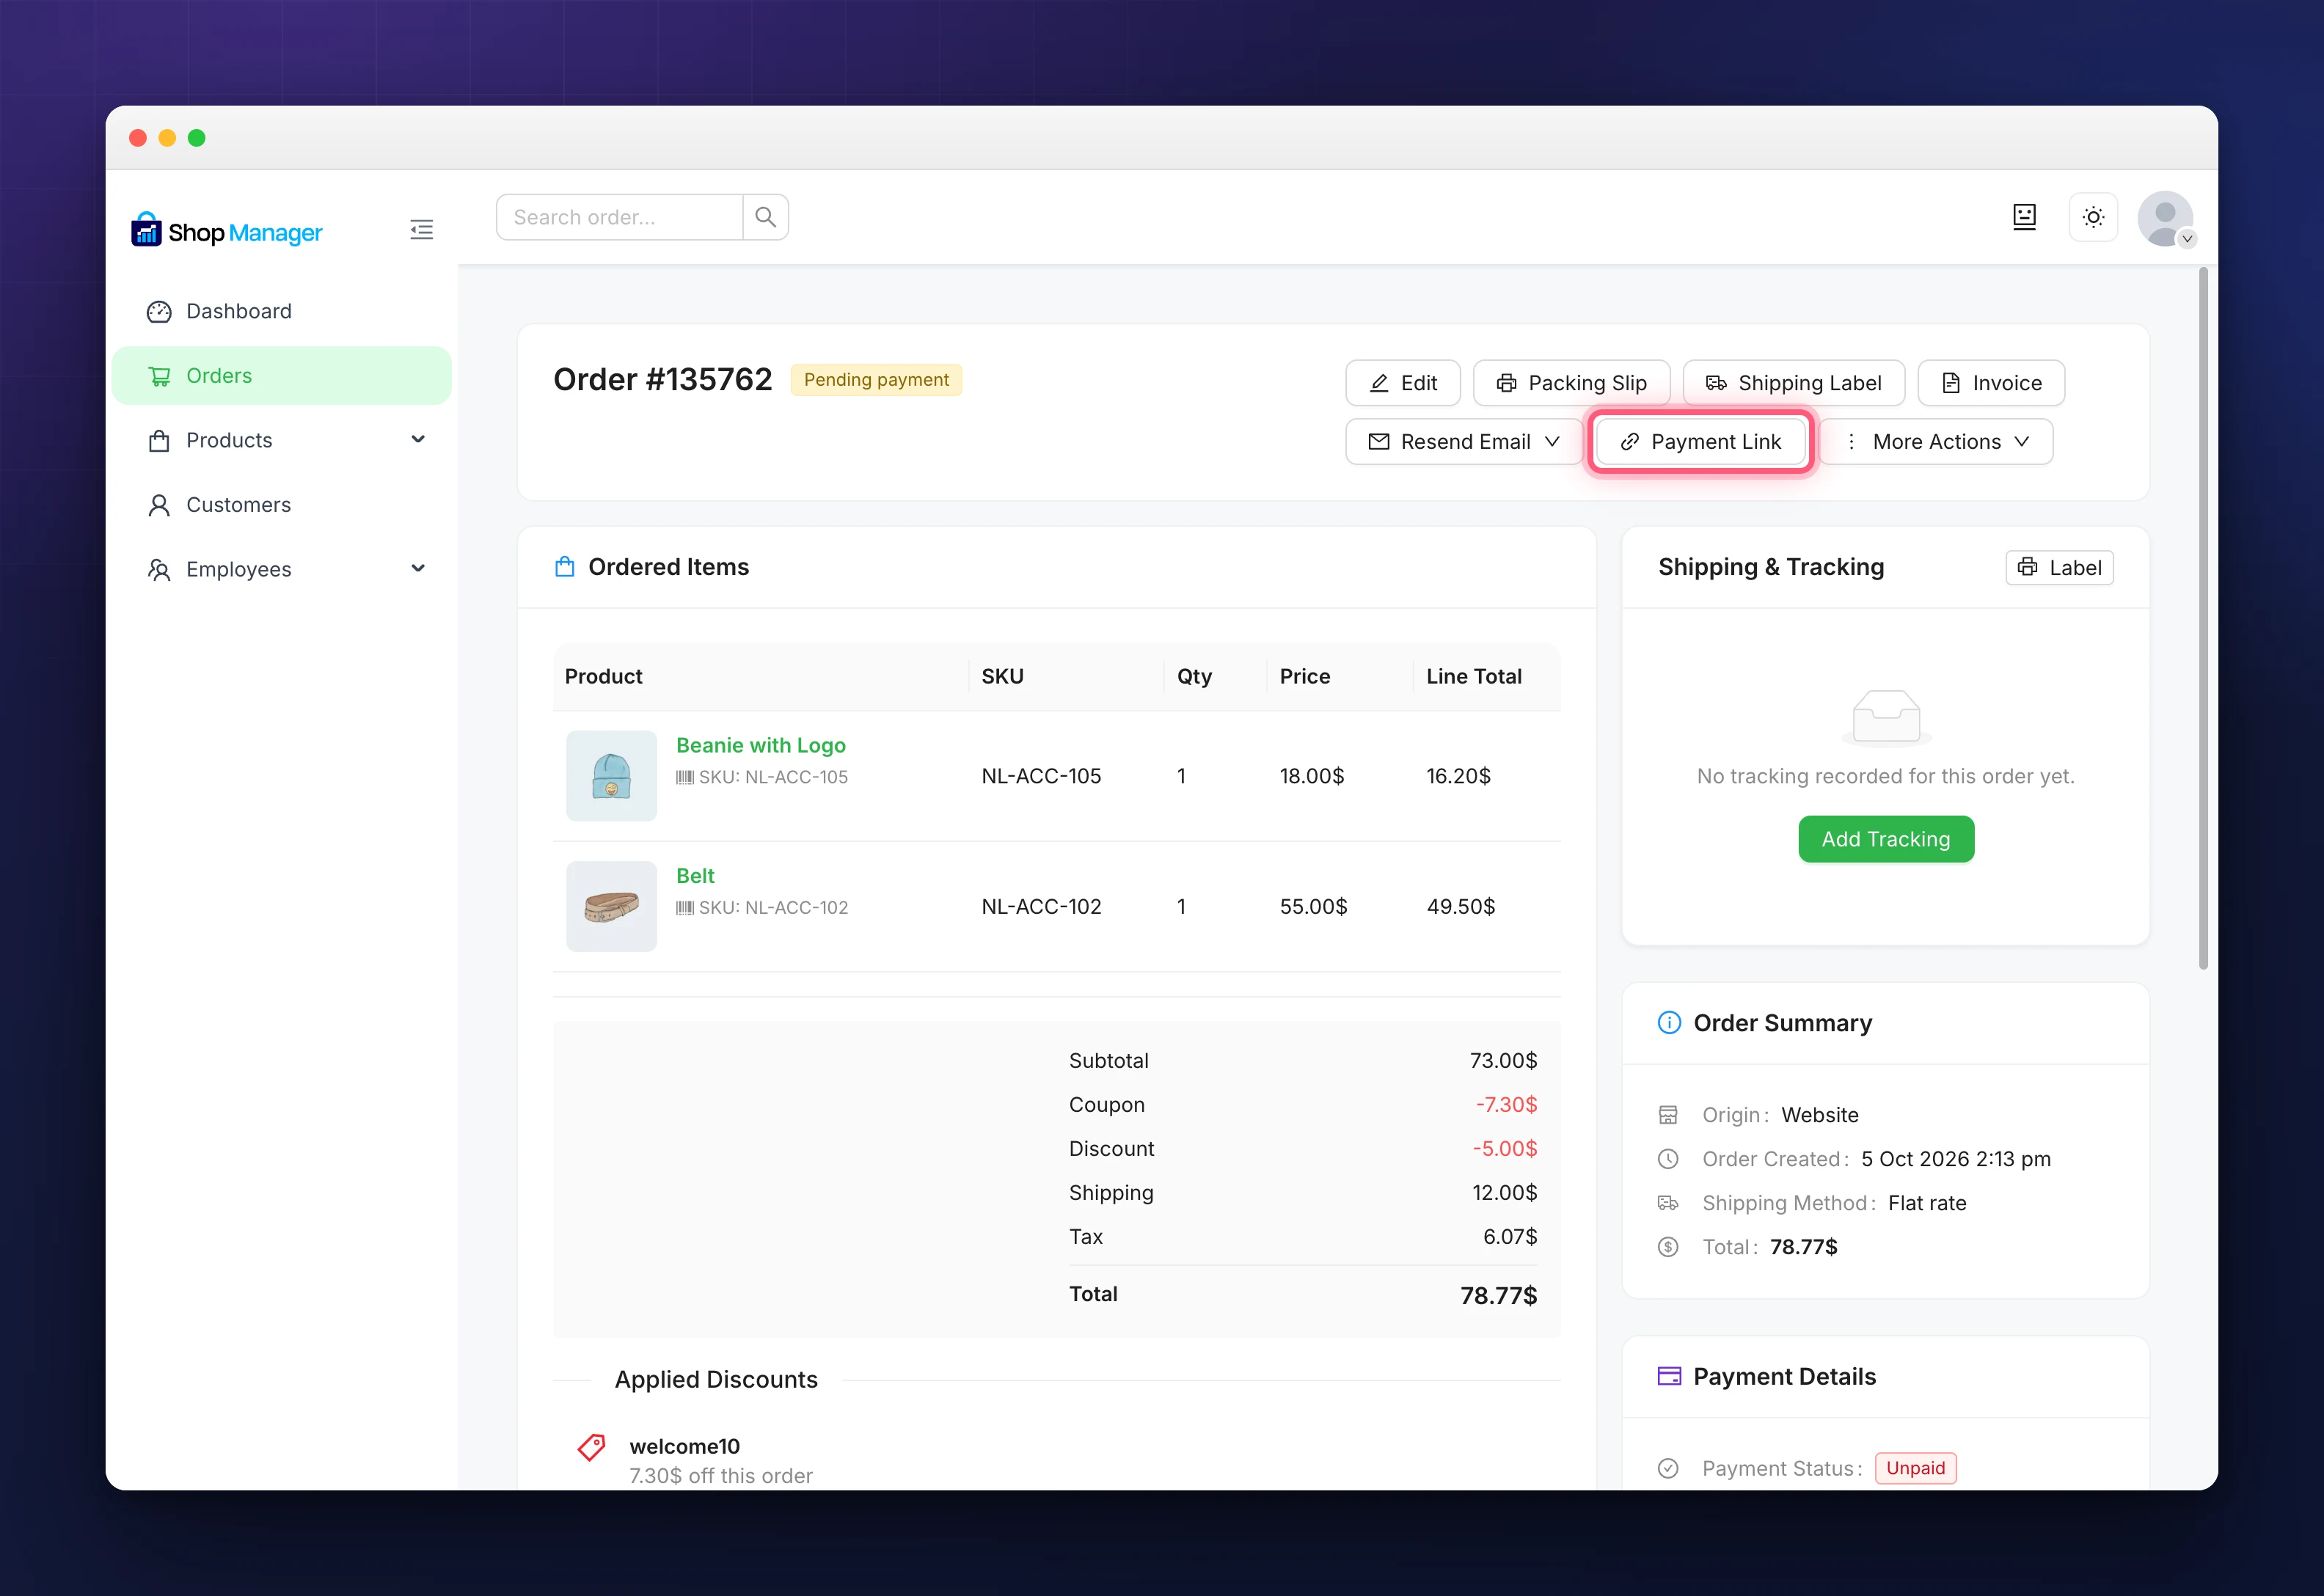The height and width of the screenshot is (1596, 2324).
Task: Open the Resend Email dropdown
Action: coord(1463,442)
